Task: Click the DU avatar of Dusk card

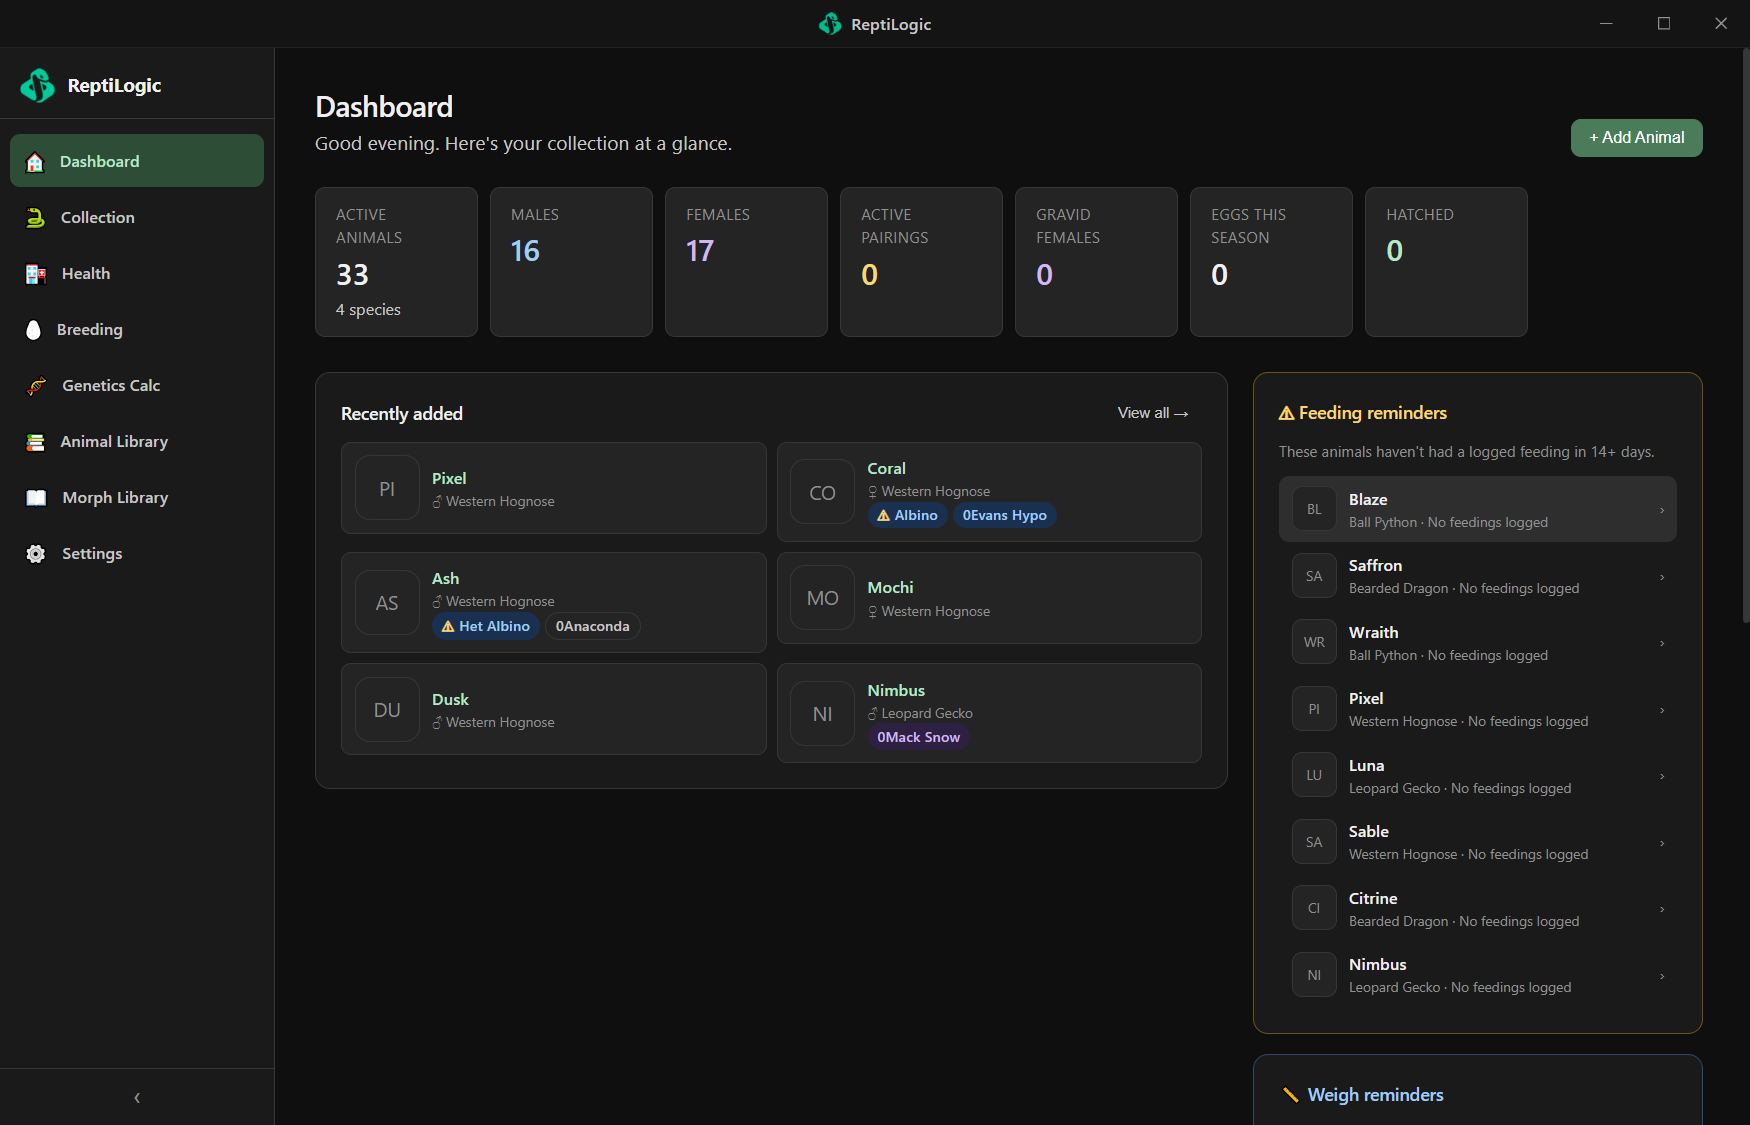Action: click(x=387, y=710)
